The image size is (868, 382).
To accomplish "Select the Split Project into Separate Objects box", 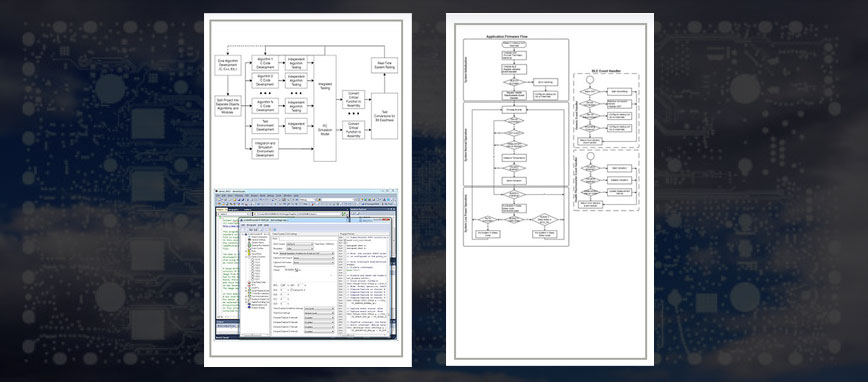I will click(228, 106).
